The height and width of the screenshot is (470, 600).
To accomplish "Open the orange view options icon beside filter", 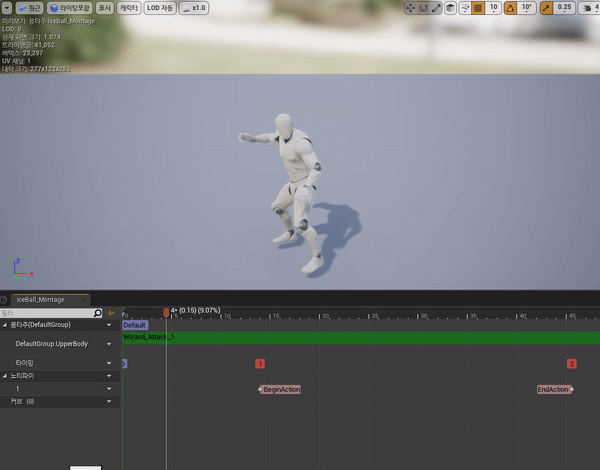I will [111, 313].
